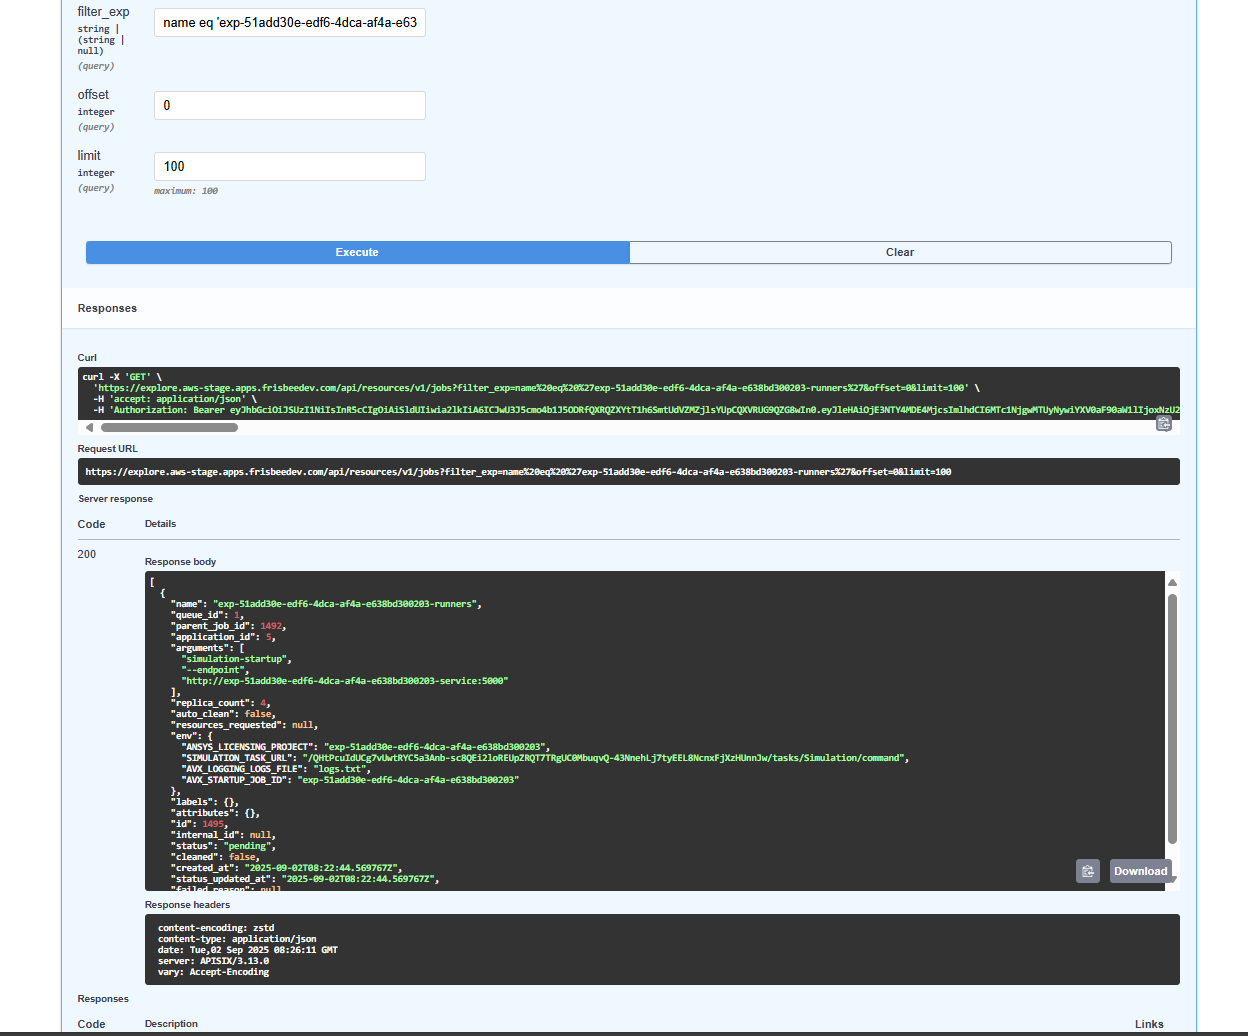Screen dimensions: 1248x1036
Task: Click the 'accept: application/json' curl line
Action: pyautogui.click(x=175, y=399)
